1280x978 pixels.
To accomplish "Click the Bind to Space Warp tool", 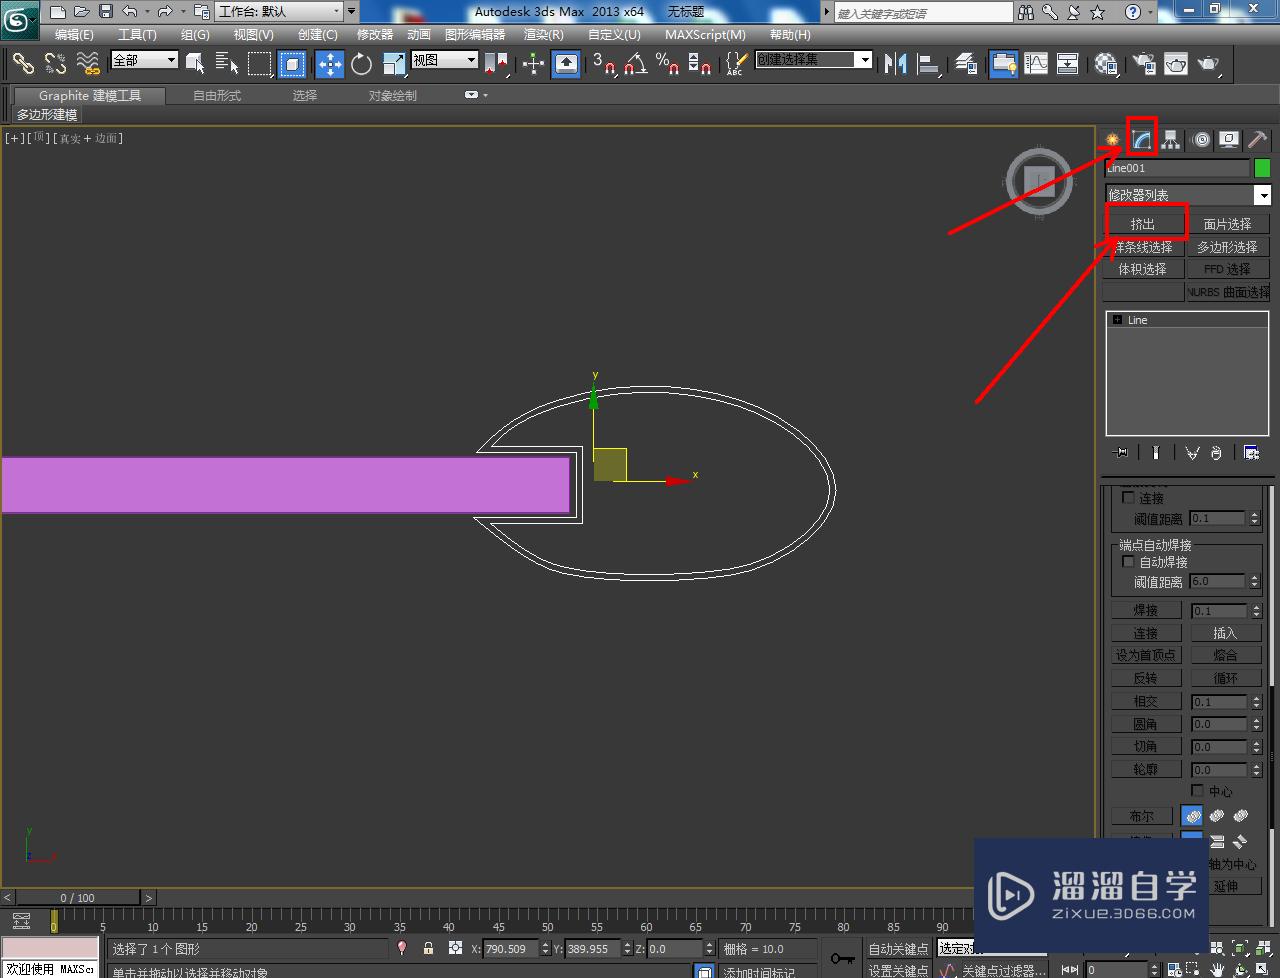I will [89, 64].
